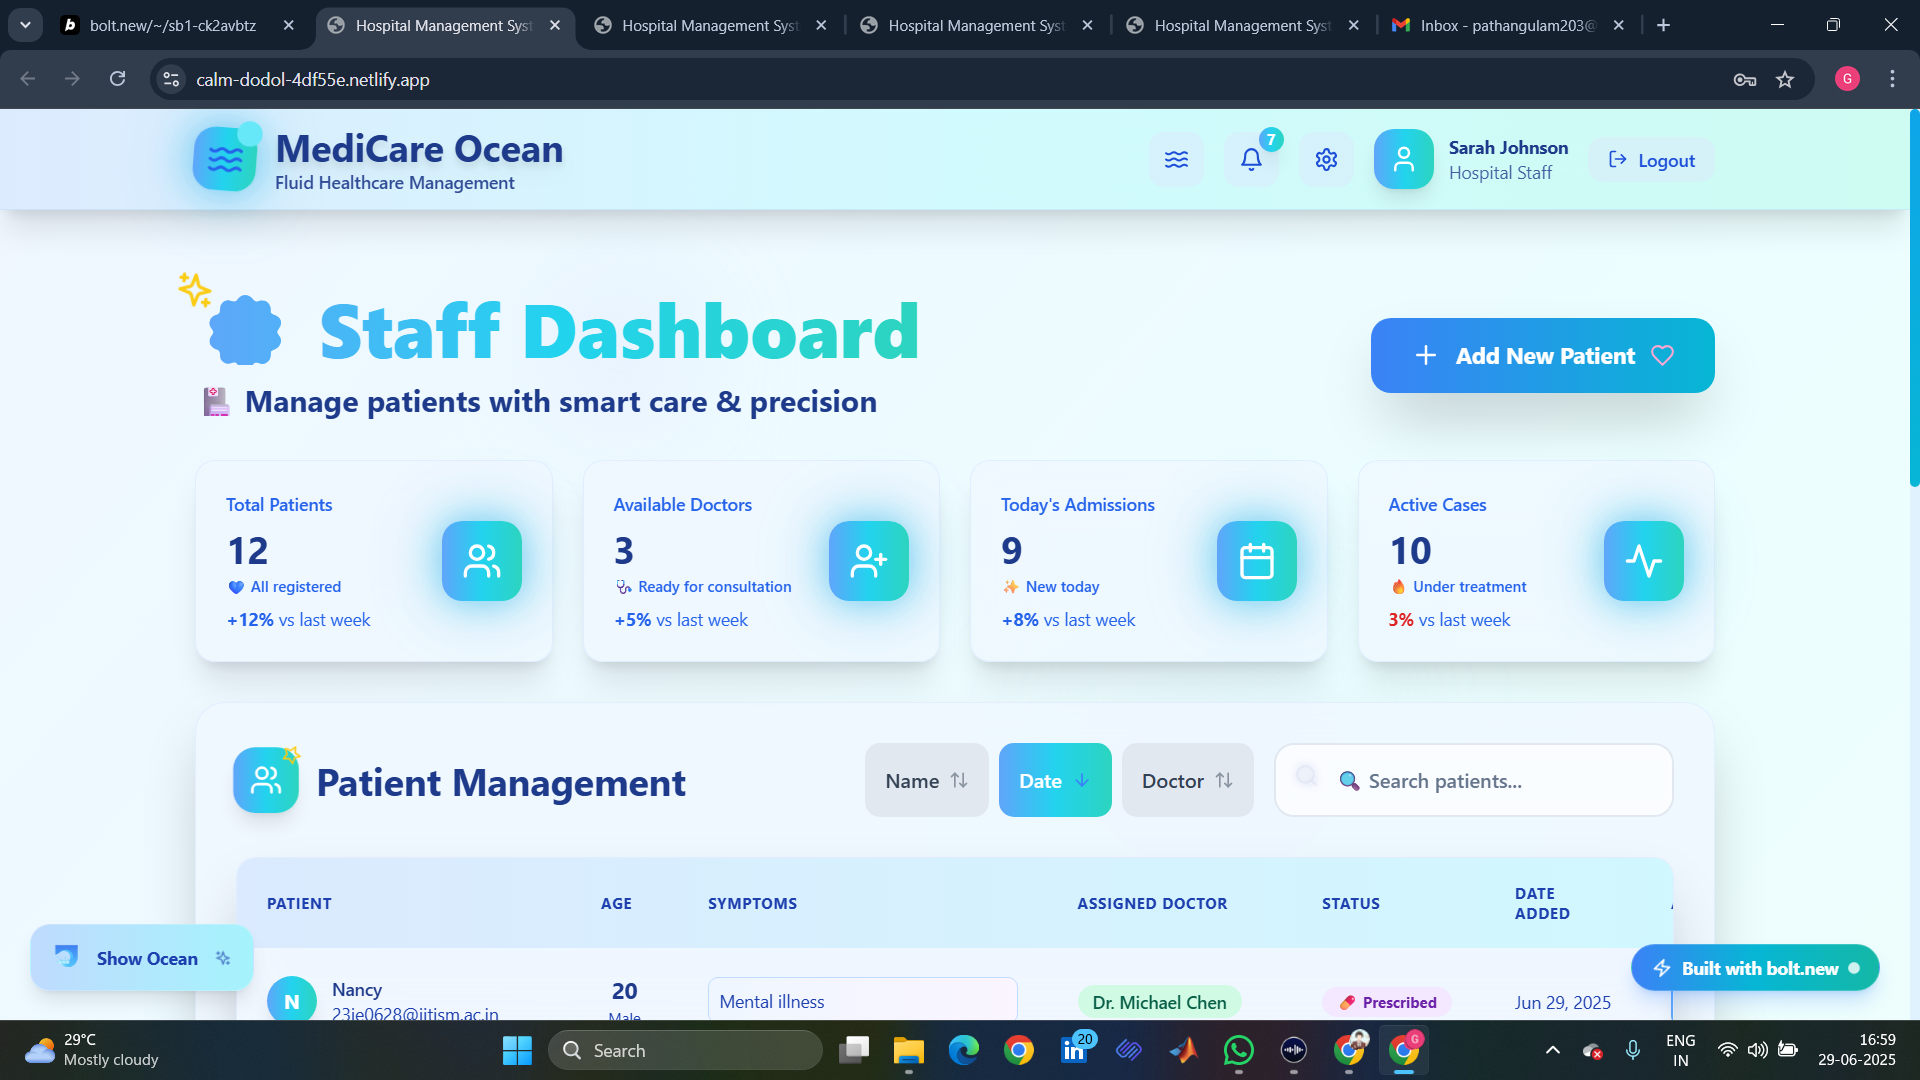Toggle sort by Name
Viewport: 1920px width, 1080px height.
tap(926, 780)
